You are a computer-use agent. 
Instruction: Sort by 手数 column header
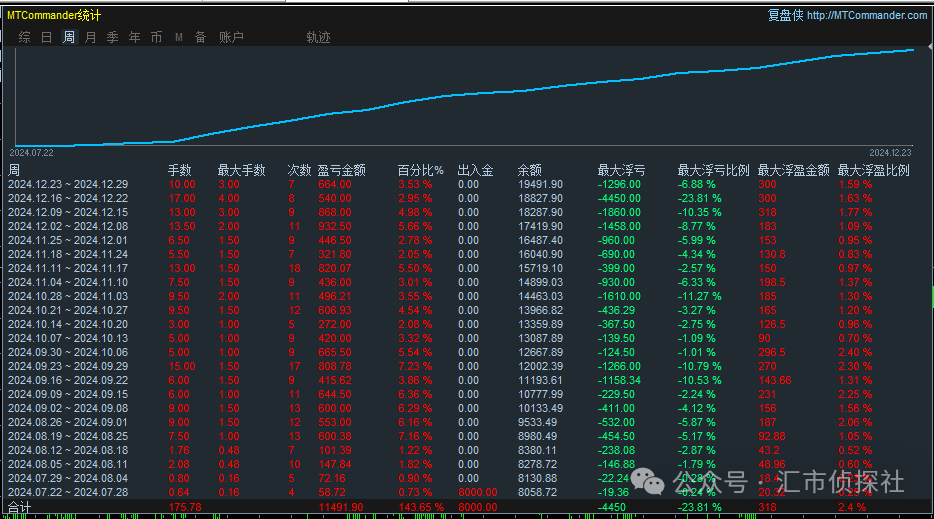coord(179,170)
